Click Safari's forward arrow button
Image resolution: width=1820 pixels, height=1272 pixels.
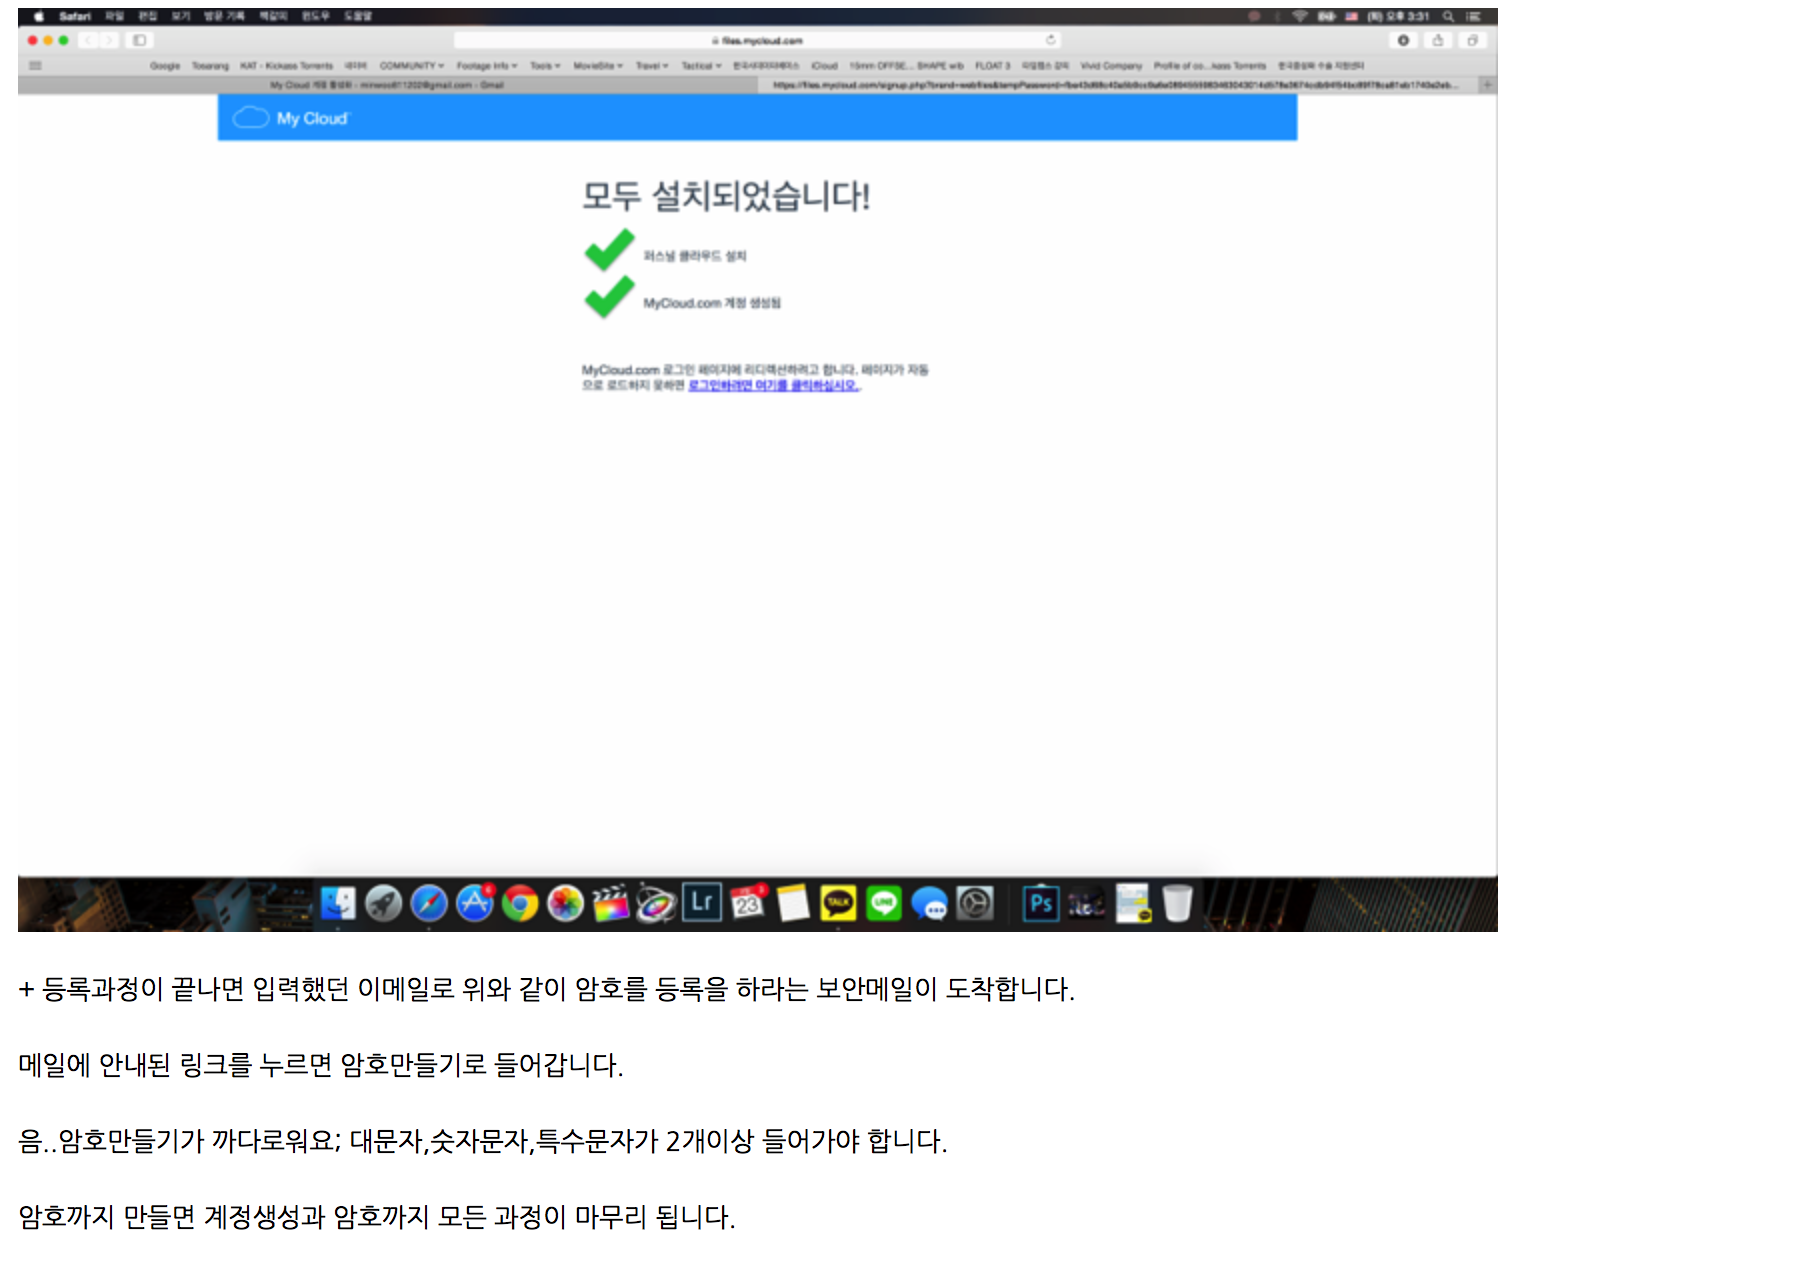(108, 40)
